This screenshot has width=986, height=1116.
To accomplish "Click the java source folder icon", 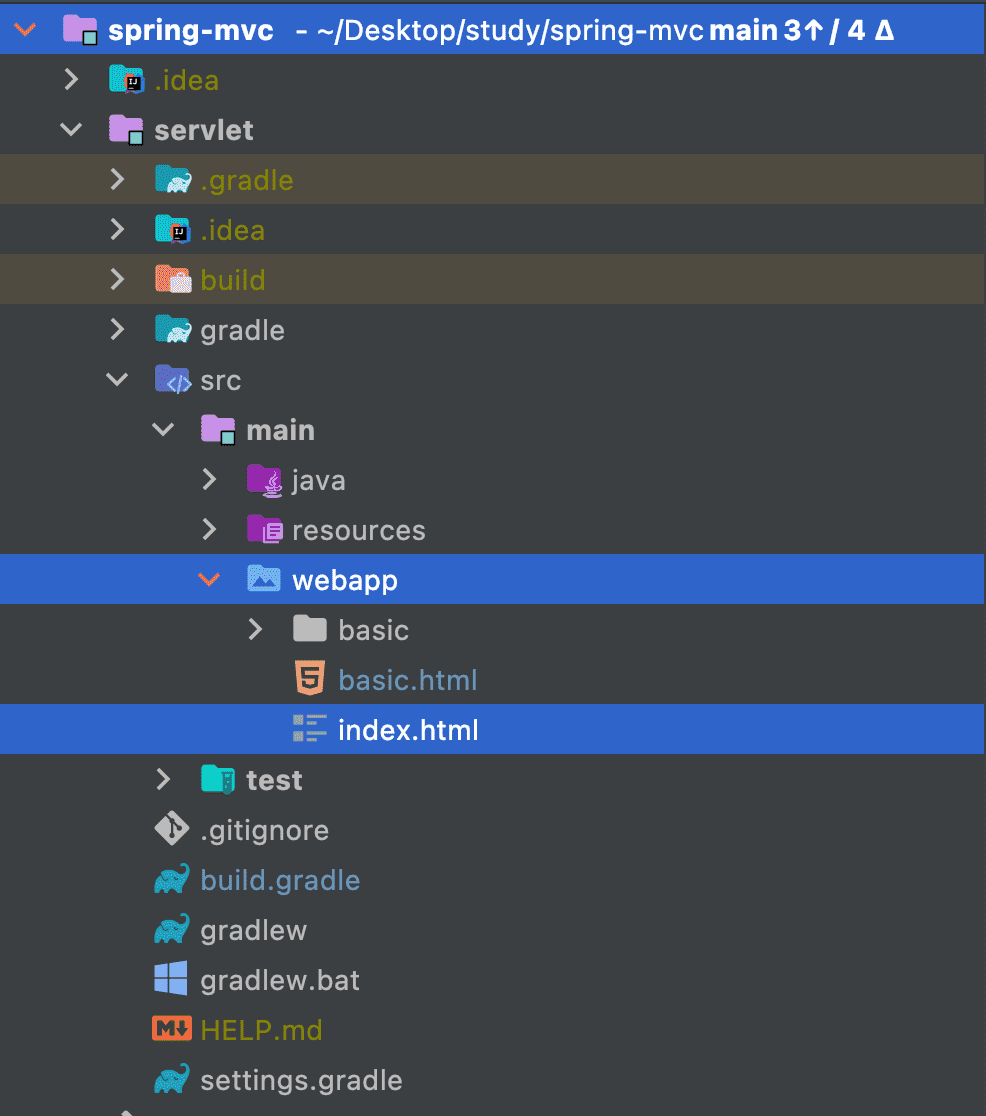I will point(264,480).
